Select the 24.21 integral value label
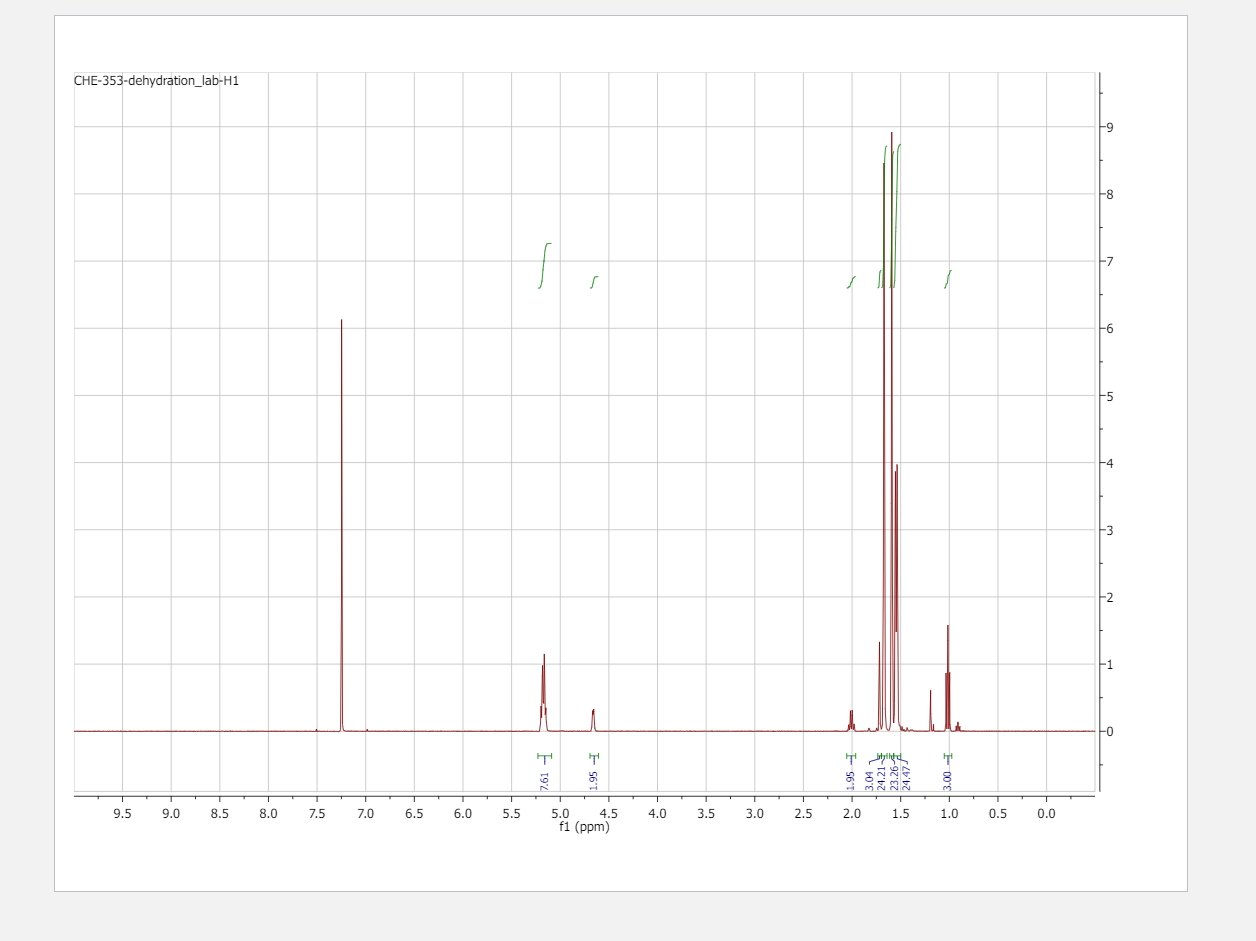 pos(881,779)
